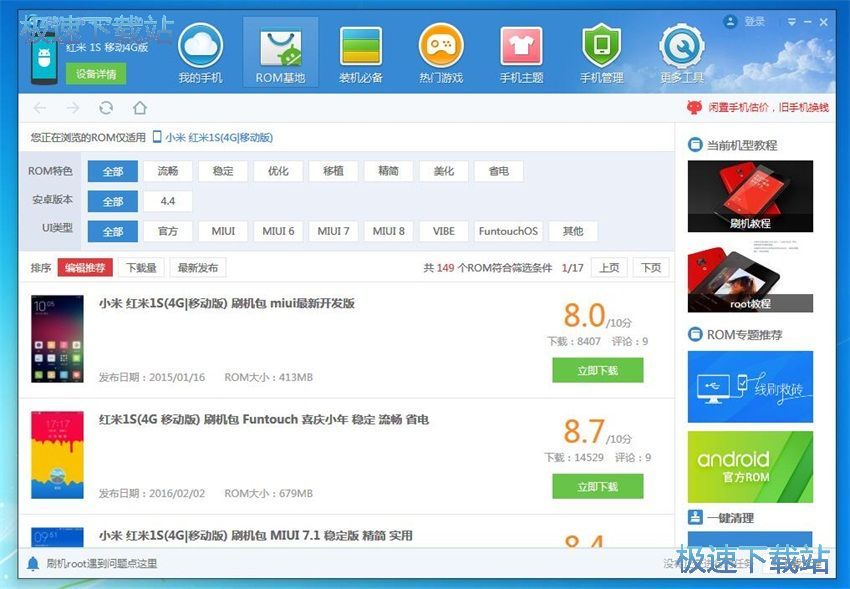Filter UI type by MIUI 6
850x589 pixels.
click(x=278, y=231)
